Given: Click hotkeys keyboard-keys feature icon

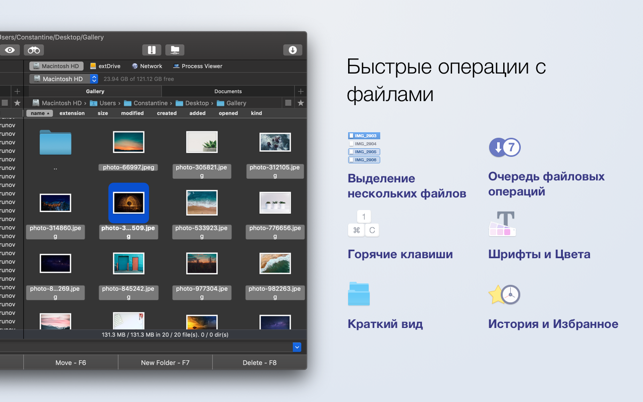Looking at the screenshot, I should point(363,224).
